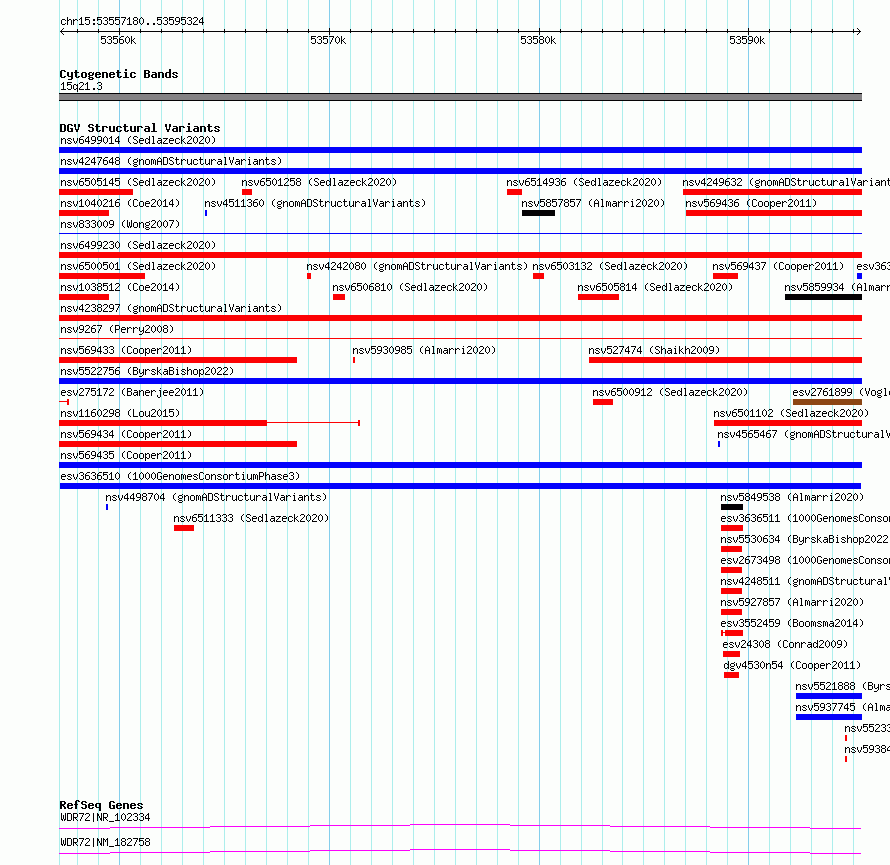Click the nsv6499014 (Sedlazeck2020) variant label

pos(138,140)
